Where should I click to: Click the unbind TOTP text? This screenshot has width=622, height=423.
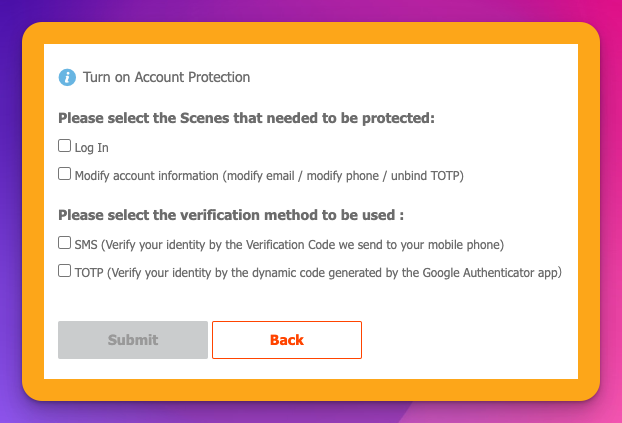pos(428,176)
